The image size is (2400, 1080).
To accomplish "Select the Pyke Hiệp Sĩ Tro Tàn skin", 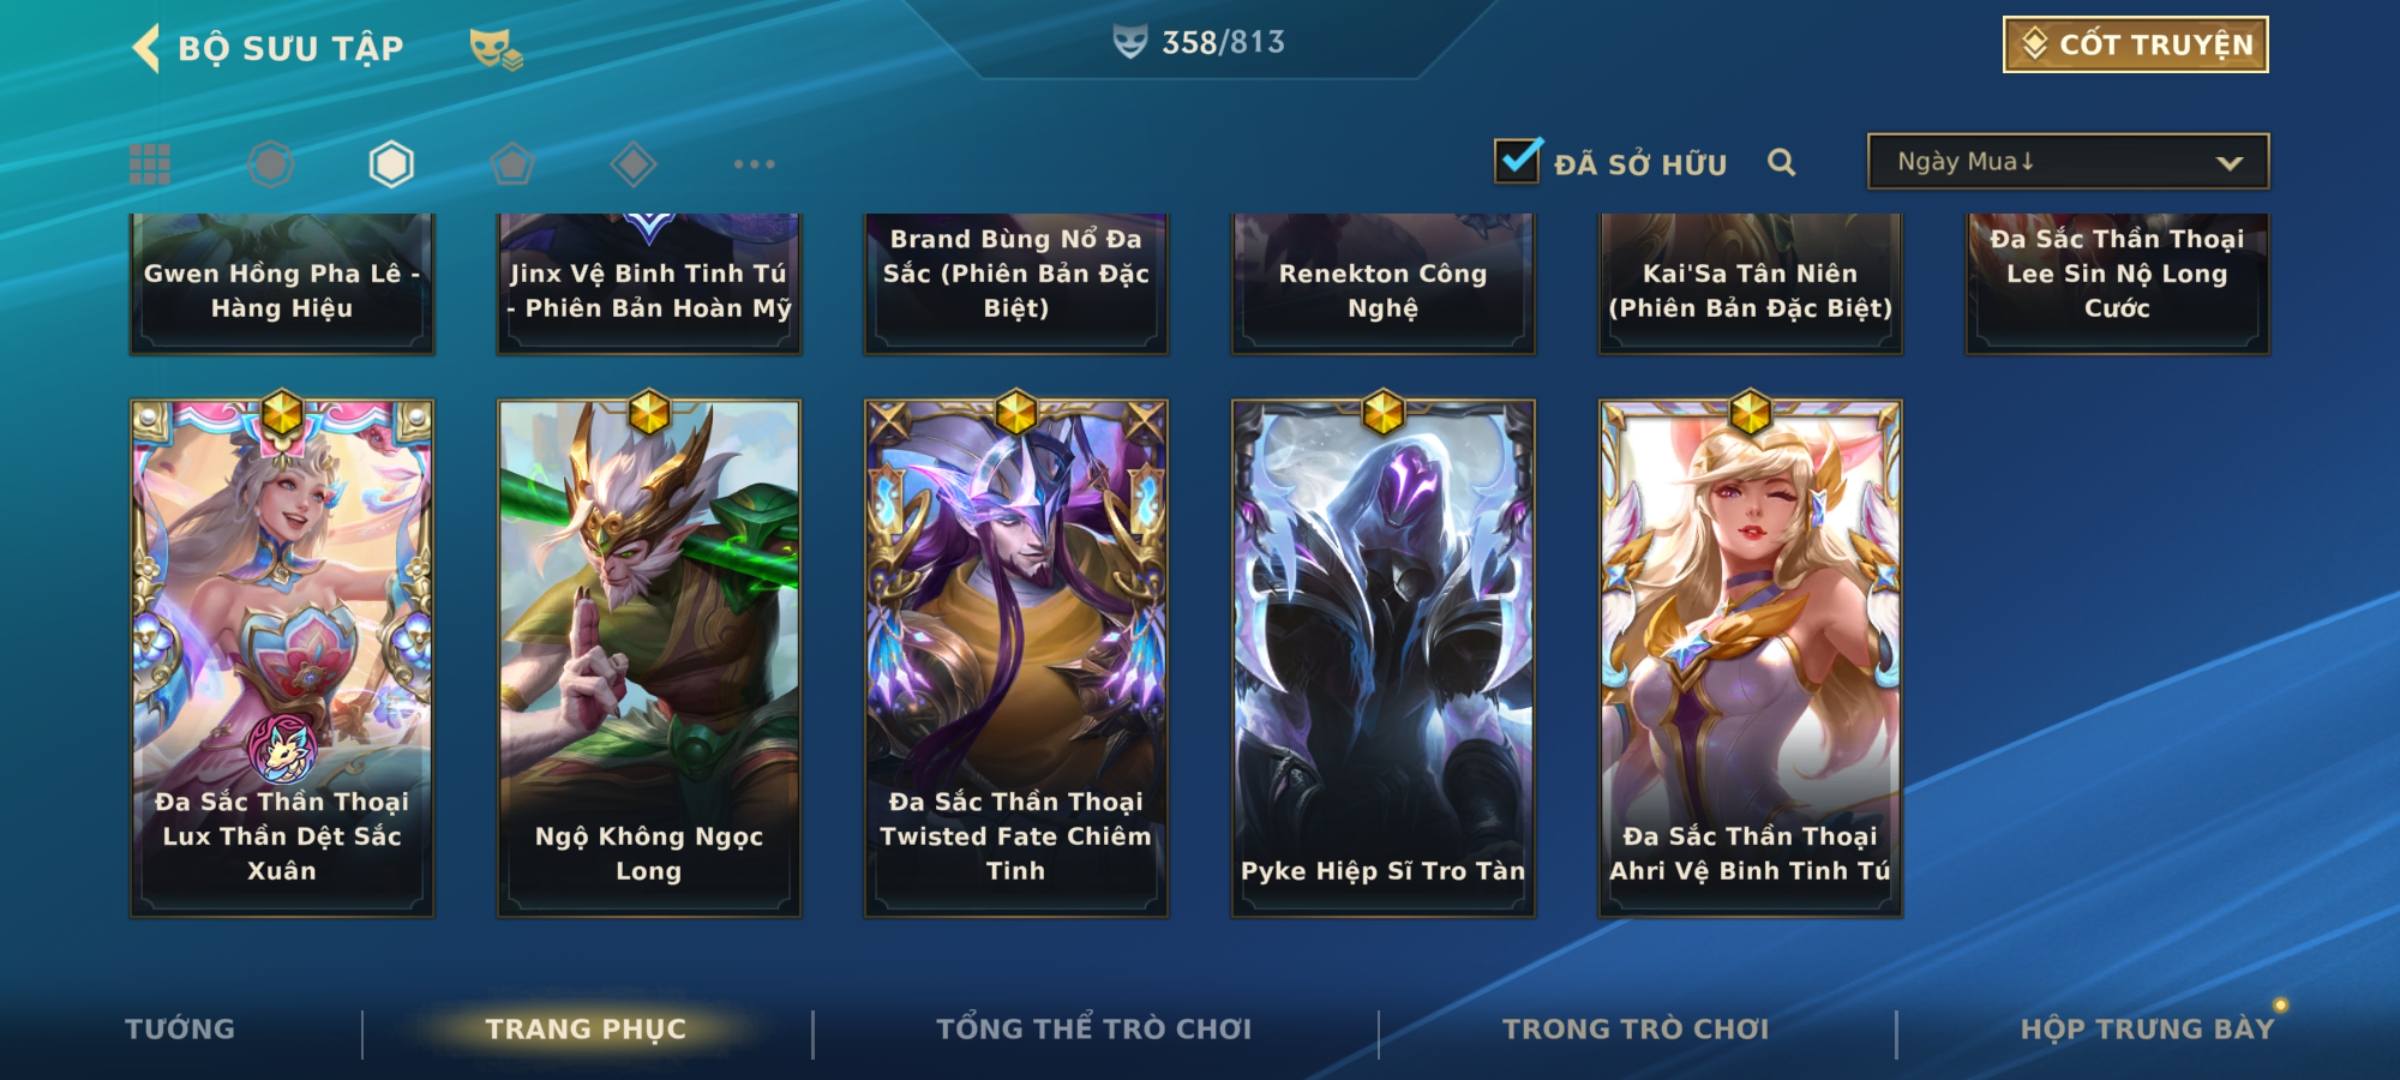I will [x=1383, y=658].
